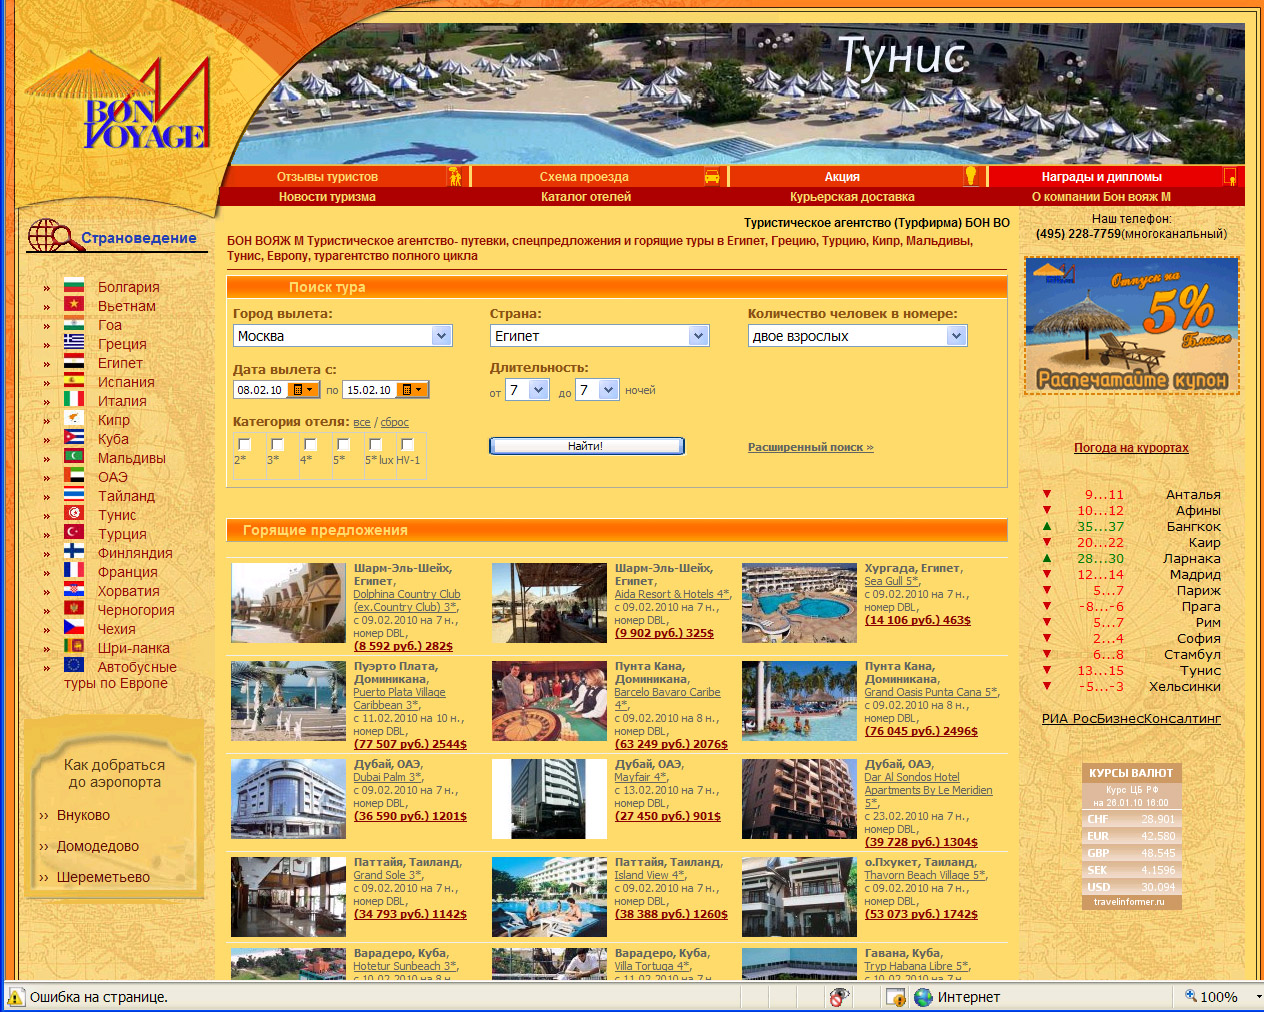The width and height of the screenshot is (1264, 1012).
Task: Click the Tunisia flag icon
Action: (x=74, y=515)
